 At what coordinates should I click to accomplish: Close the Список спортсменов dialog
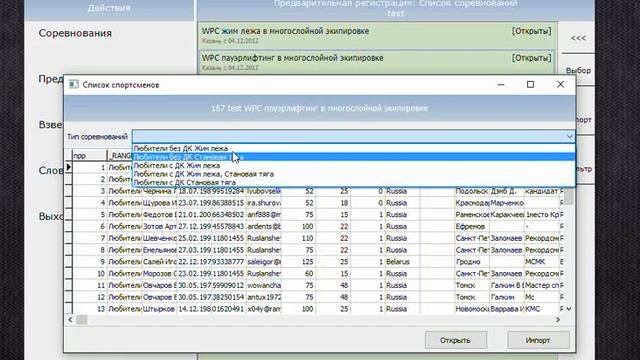[560, 84]
